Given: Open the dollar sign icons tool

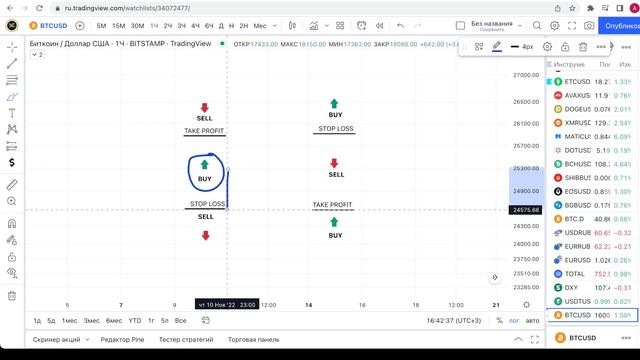Looking at the screenshot, I should coord(12,162).
